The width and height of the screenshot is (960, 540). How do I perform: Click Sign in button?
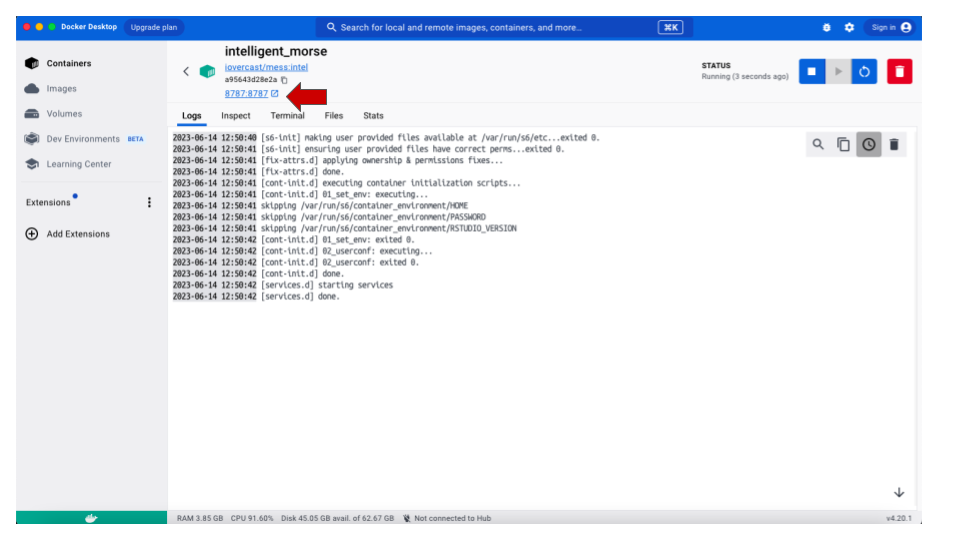click(x=891, y=28)
